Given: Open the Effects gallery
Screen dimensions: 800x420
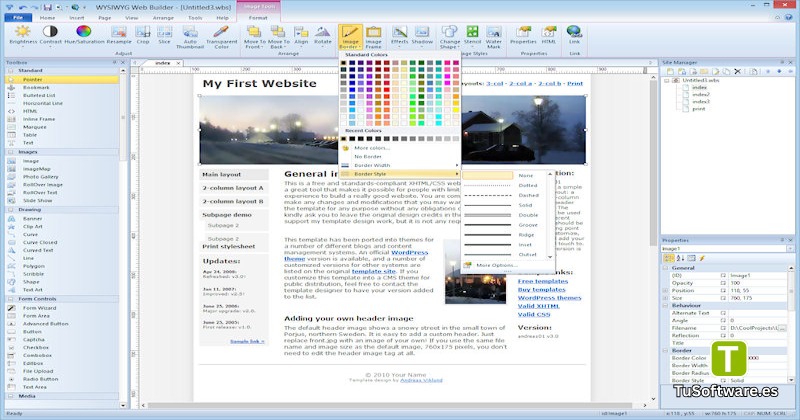Looking at the screenshot, I should click(x=399, y=36).
